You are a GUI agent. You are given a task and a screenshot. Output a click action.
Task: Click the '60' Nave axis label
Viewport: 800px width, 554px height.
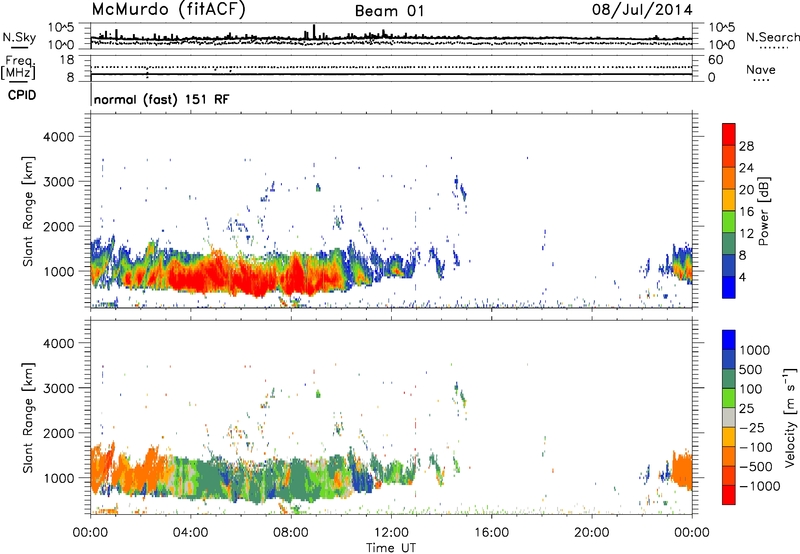tap(716, 60)
